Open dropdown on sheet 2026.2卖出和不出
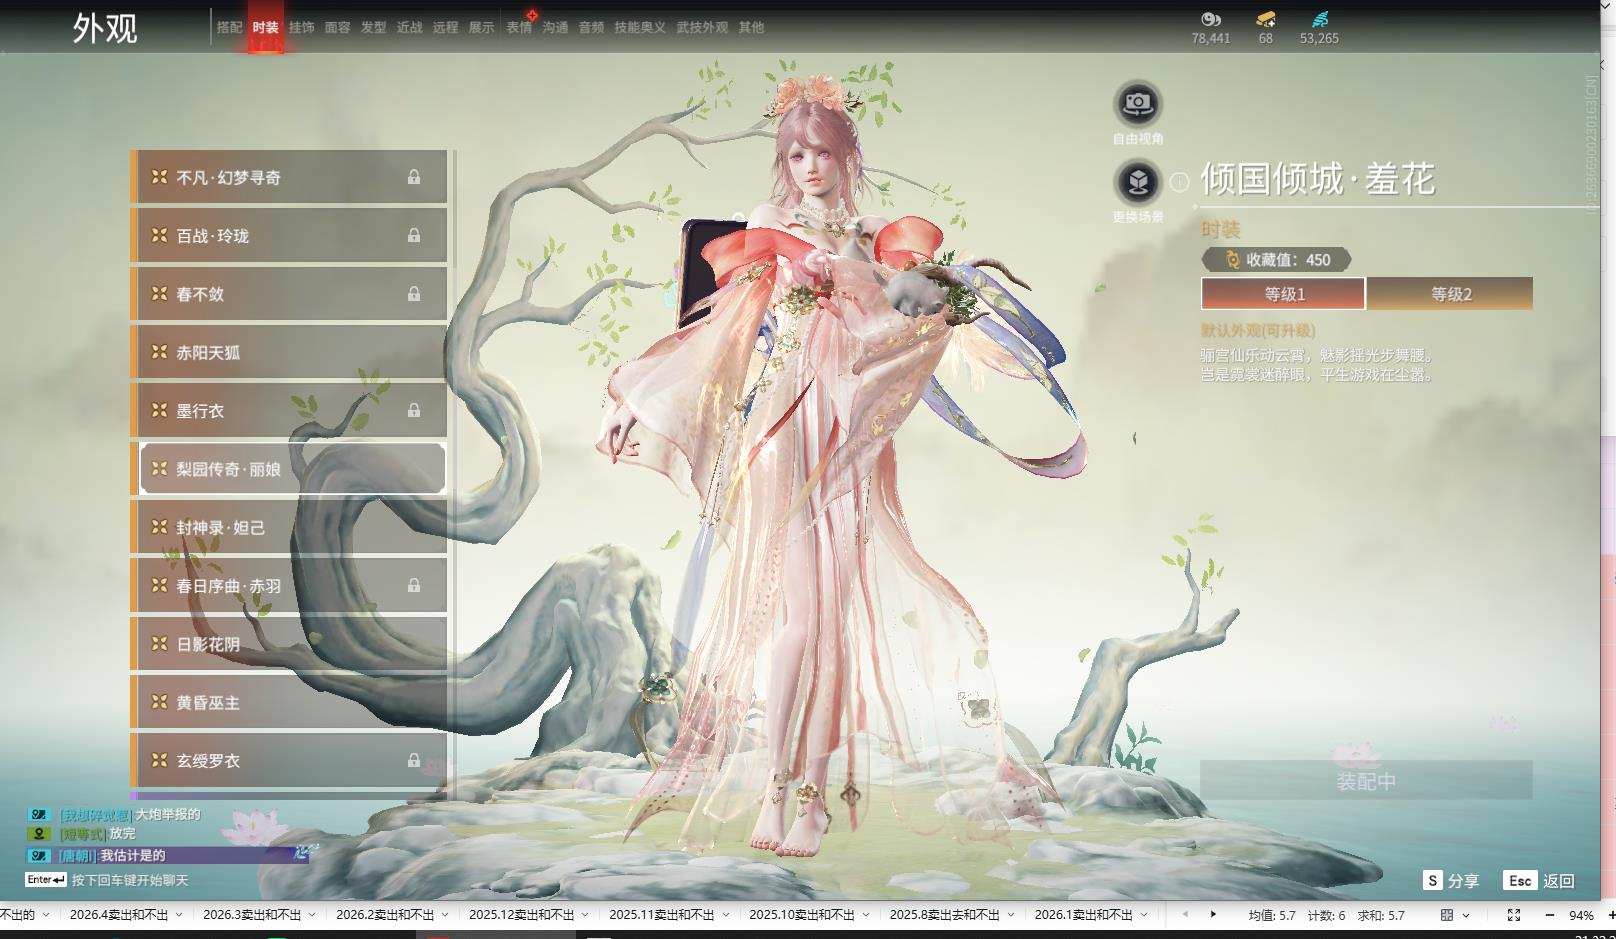 pyautogui.click(x=445, y=915)
